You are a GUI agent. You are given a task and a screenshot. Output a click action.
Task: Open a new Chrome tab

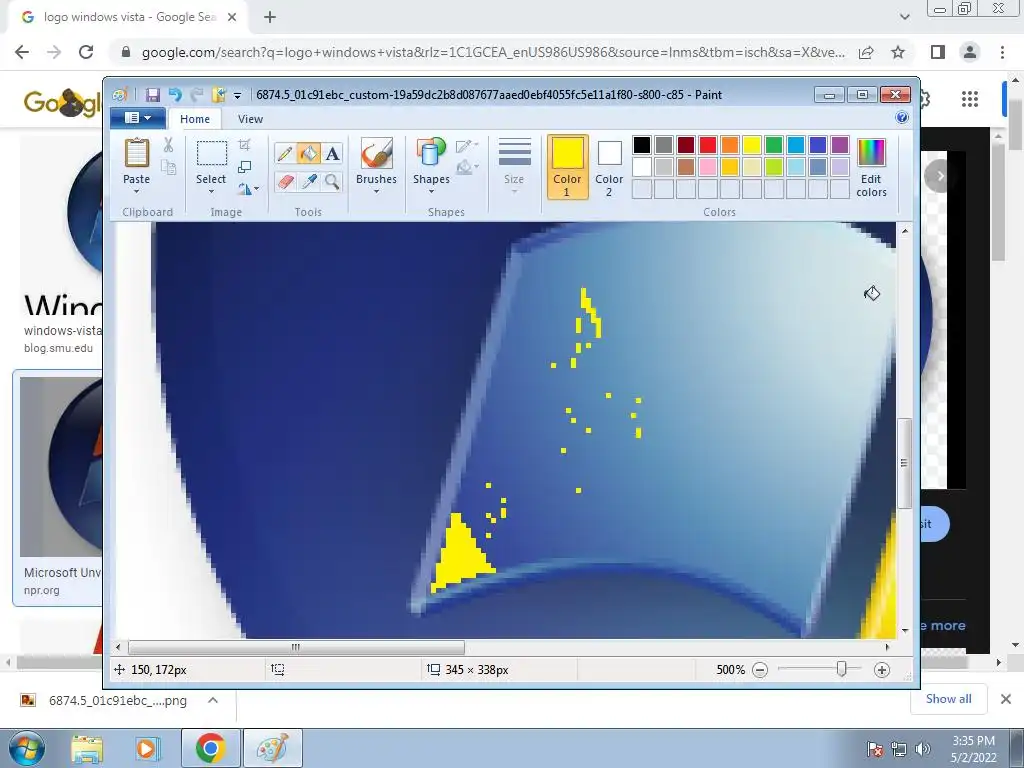pos(270,18)
